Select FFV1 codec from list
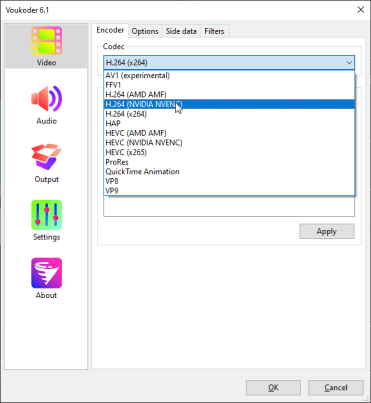371x403 pixels. 229,85
